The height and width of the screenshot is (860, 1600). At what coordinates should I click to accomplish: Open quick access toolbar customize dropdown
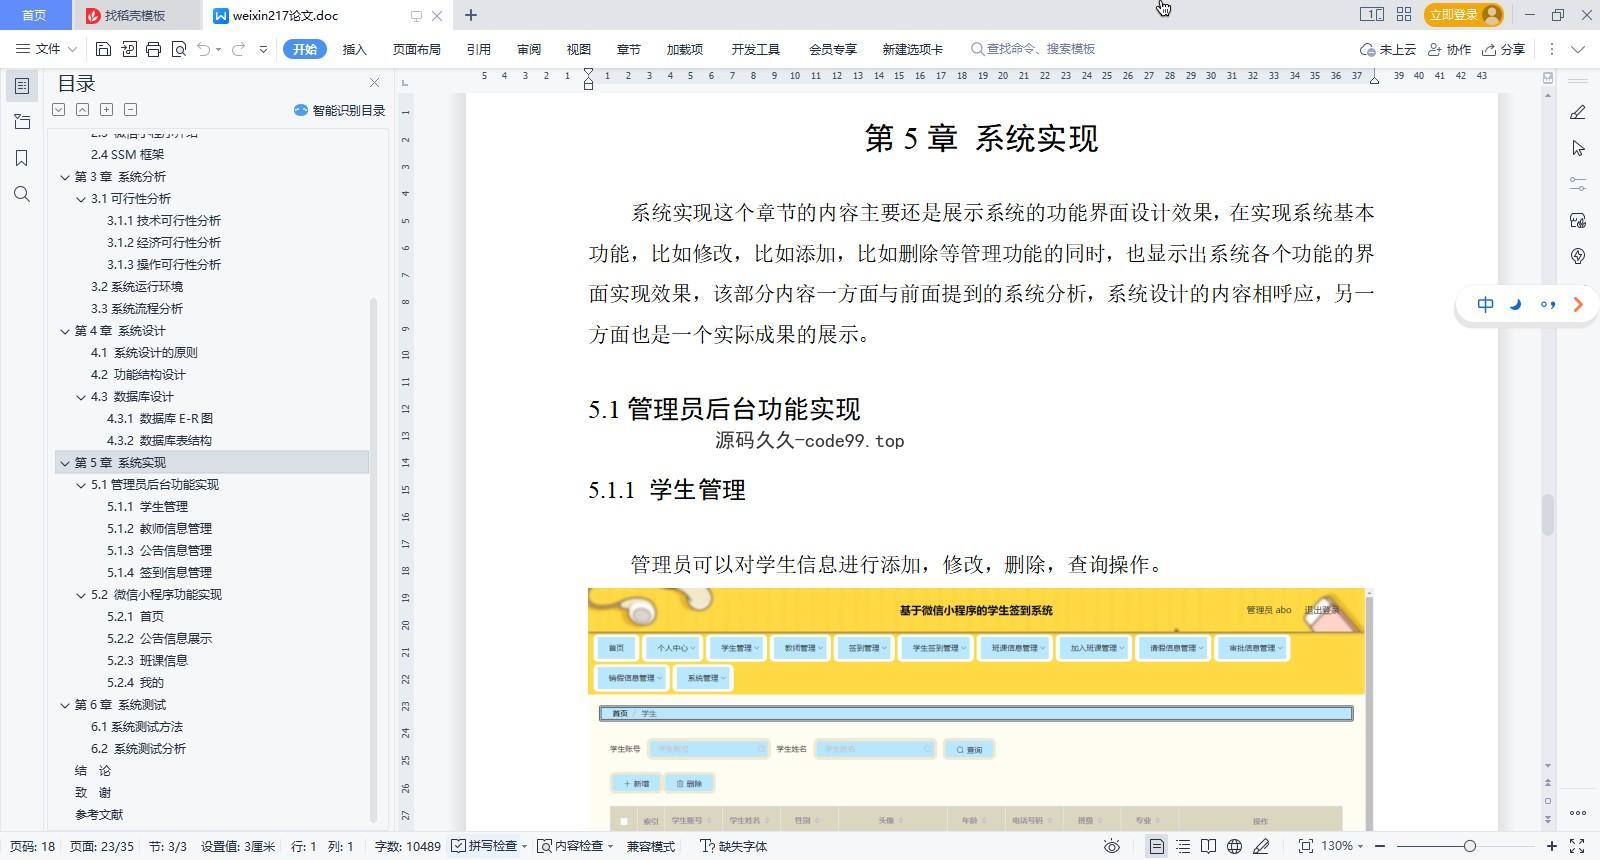tap(263, 49)
